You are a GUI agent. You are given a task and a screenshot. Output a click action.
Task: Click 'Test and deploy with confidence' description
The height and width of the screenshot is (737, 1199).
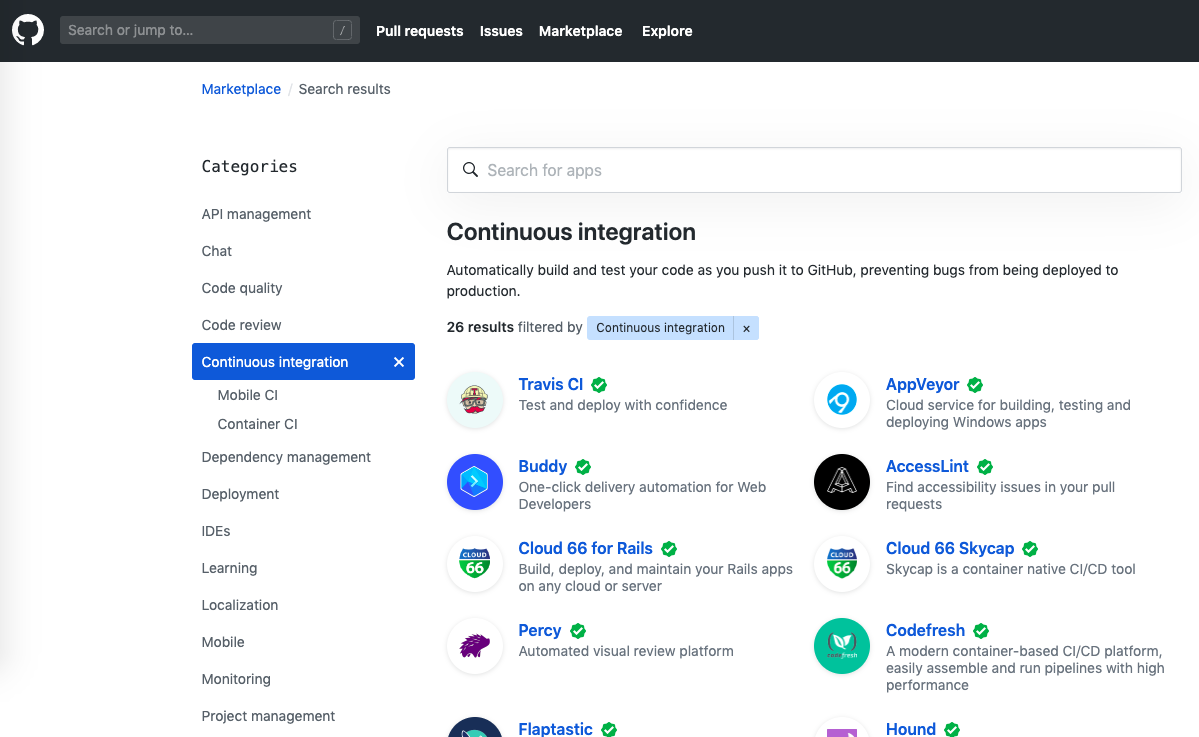coord(622,405)
